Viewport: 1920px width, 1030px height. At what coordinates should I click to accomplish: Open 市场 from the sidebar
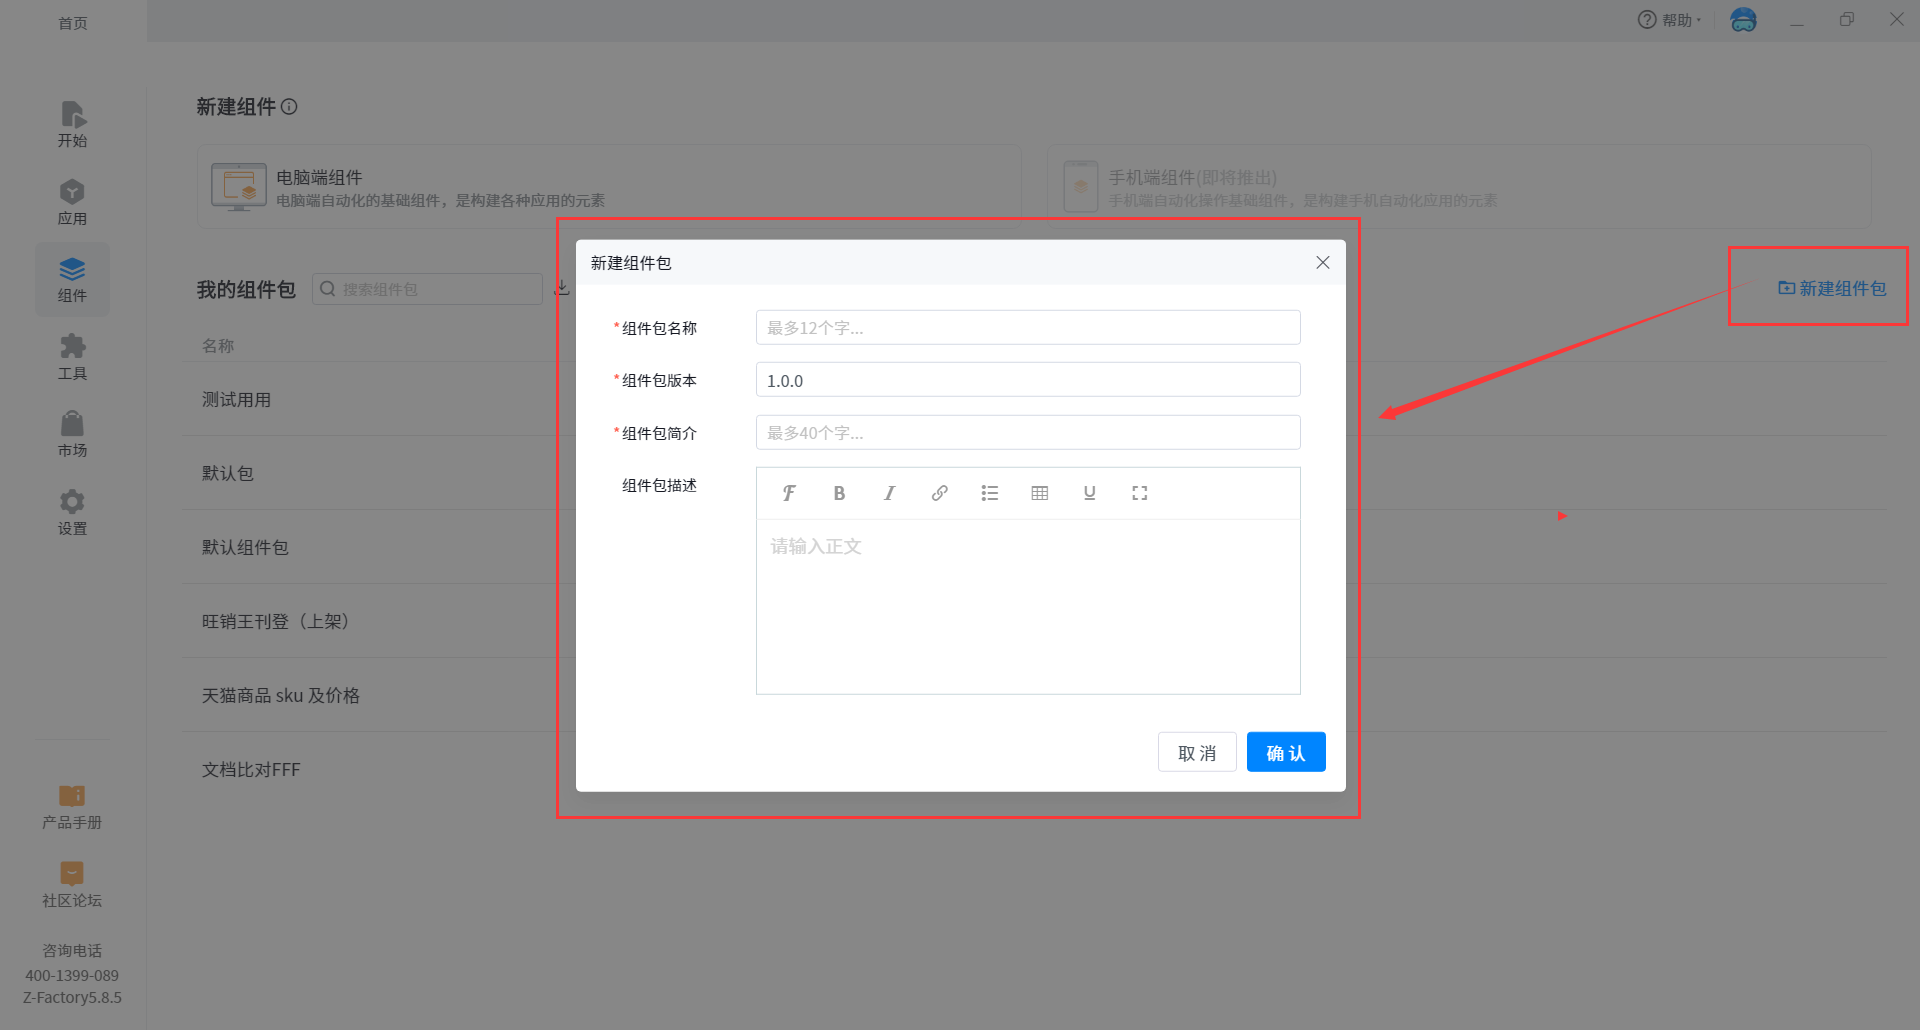(72, 434)
